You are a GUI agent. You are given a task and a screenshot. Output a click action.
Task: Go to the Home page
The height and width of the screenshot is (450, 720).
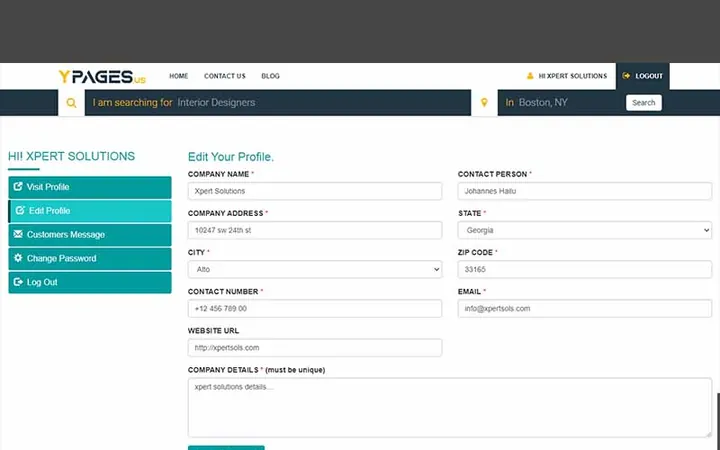pos(179,76)
